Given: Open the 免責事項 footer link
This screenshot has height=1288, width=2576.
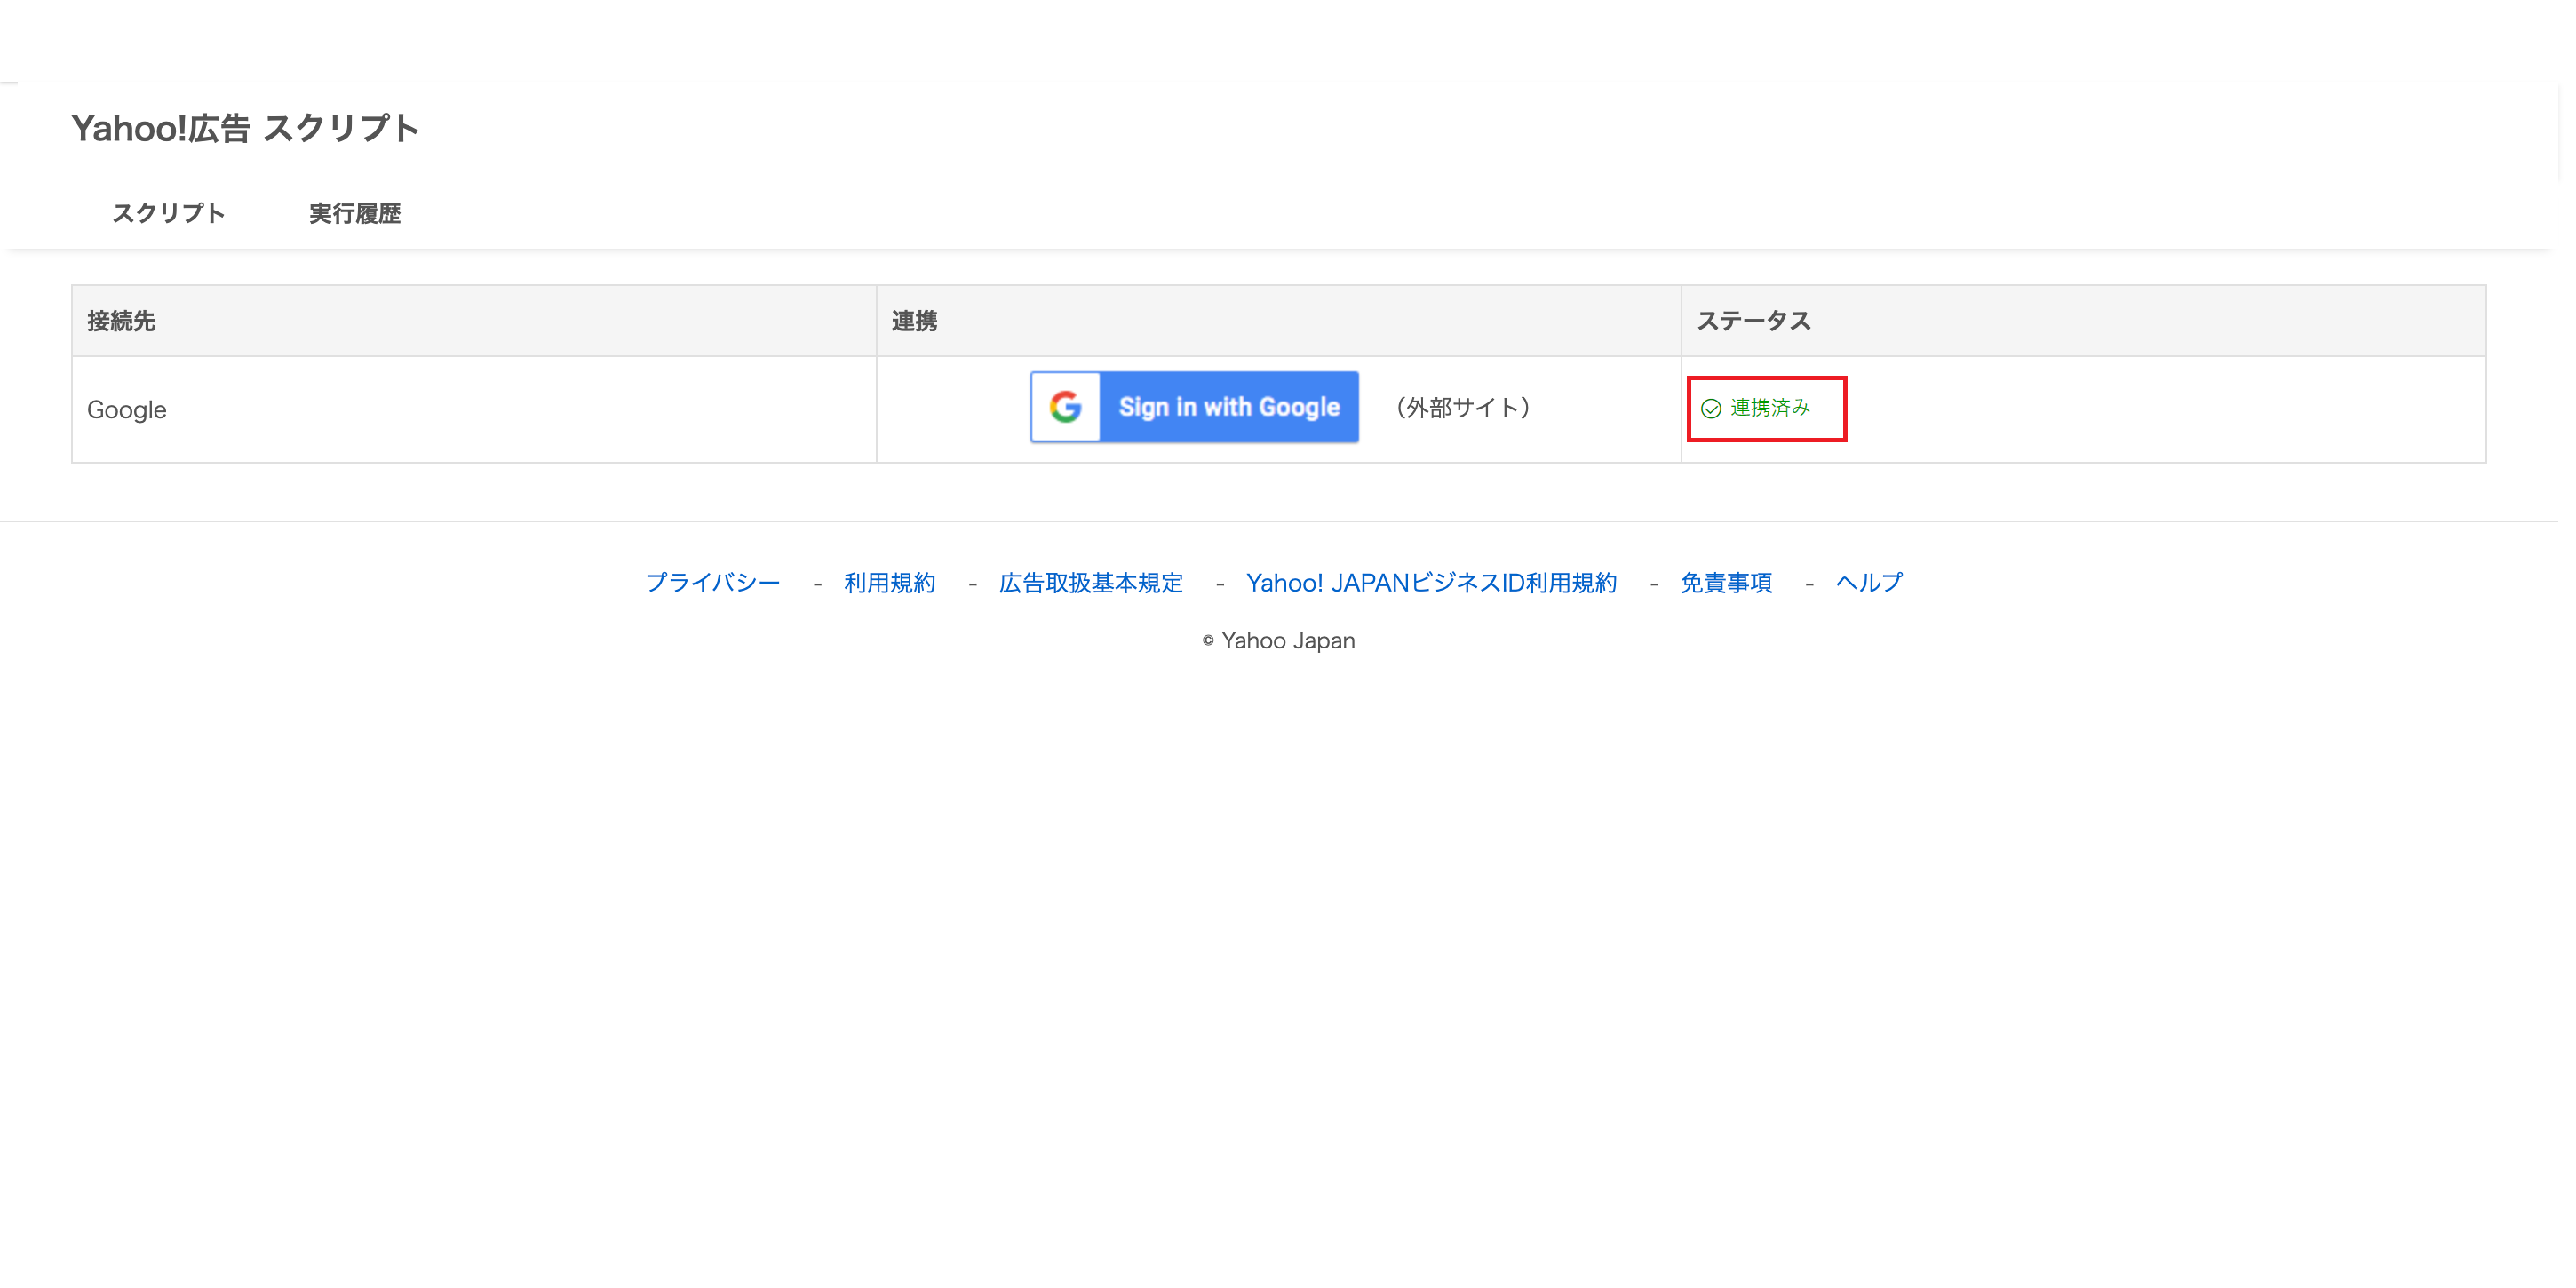Looking at the screenshot, I should [1726, 582].
